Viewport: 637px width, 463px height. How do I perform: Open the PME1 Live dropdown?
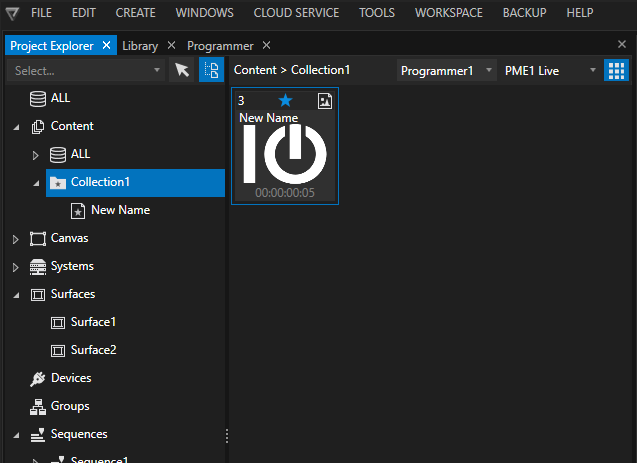point(549,71)
